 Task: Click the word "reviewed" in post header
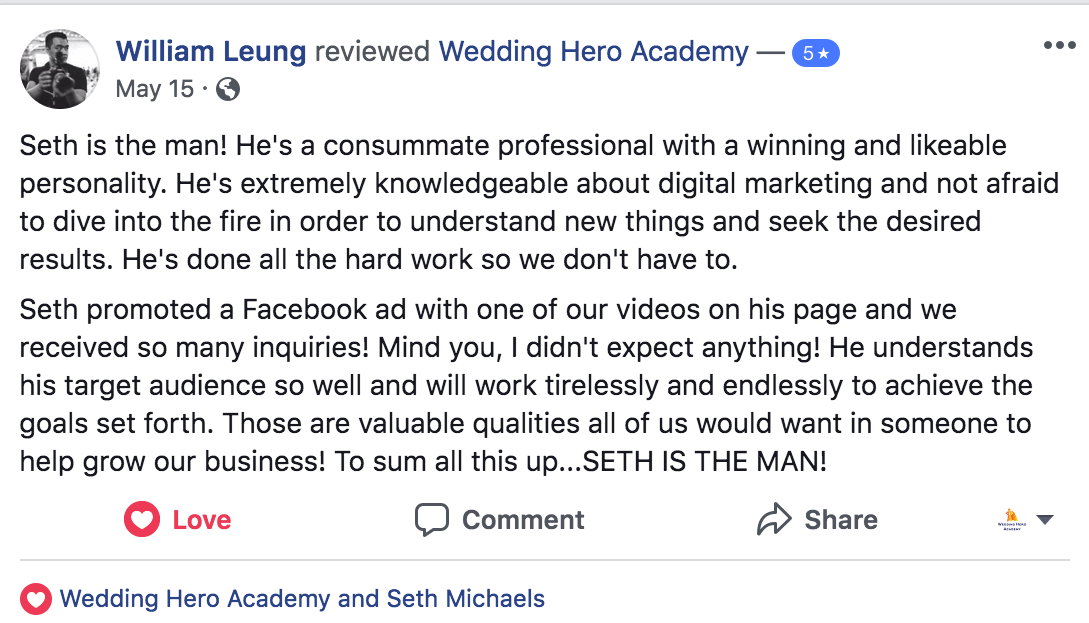coord(372,52)
